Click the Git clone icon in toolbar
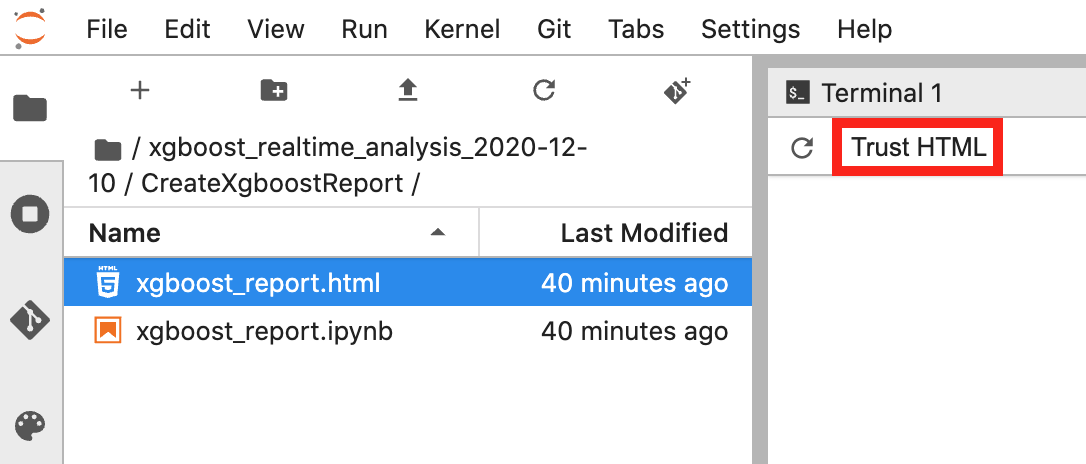Image resolution: width=1086 pixels, height=464 pixels. [x=677, y=91]
